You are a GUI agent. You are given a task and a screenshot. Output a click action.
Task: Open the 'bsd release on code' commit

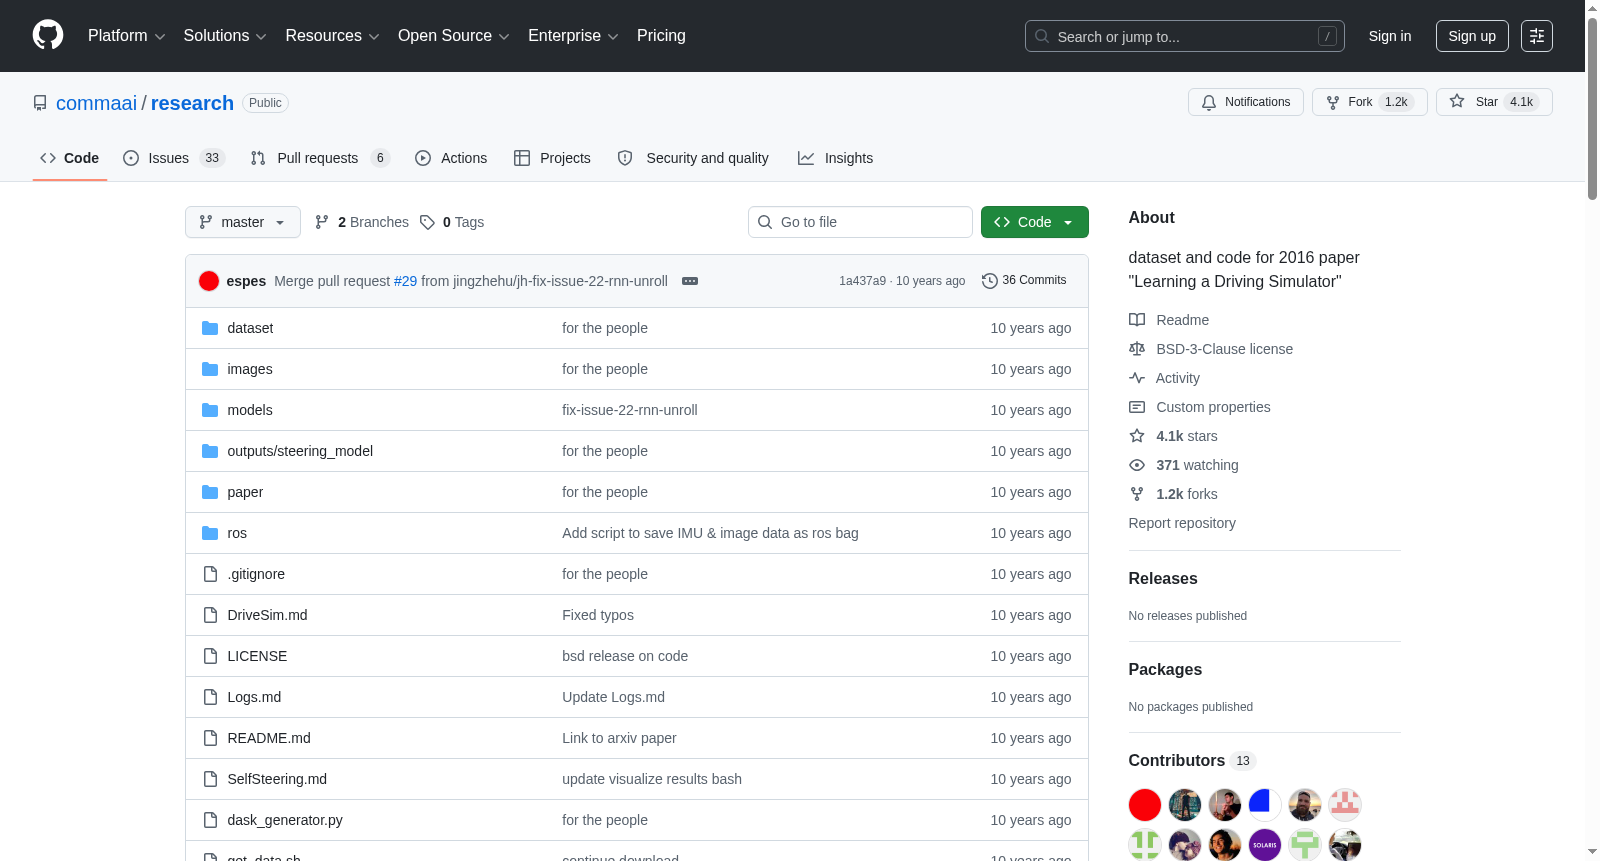[625, 656]
